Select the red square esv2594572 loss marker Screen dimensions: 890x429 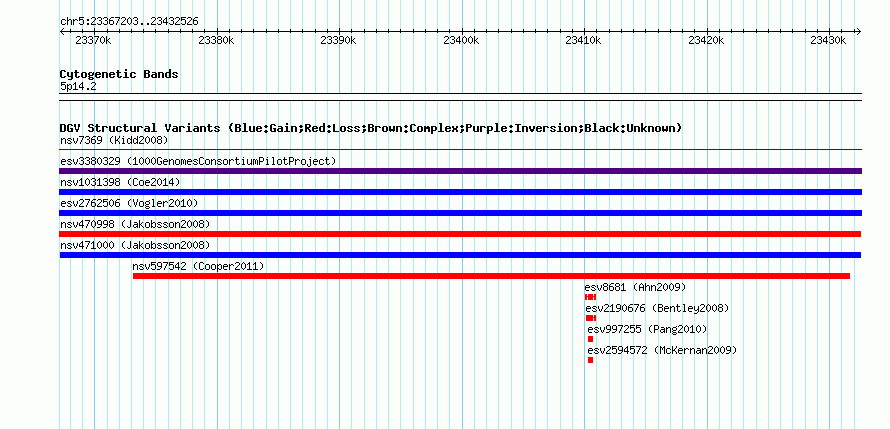(590, 360)
